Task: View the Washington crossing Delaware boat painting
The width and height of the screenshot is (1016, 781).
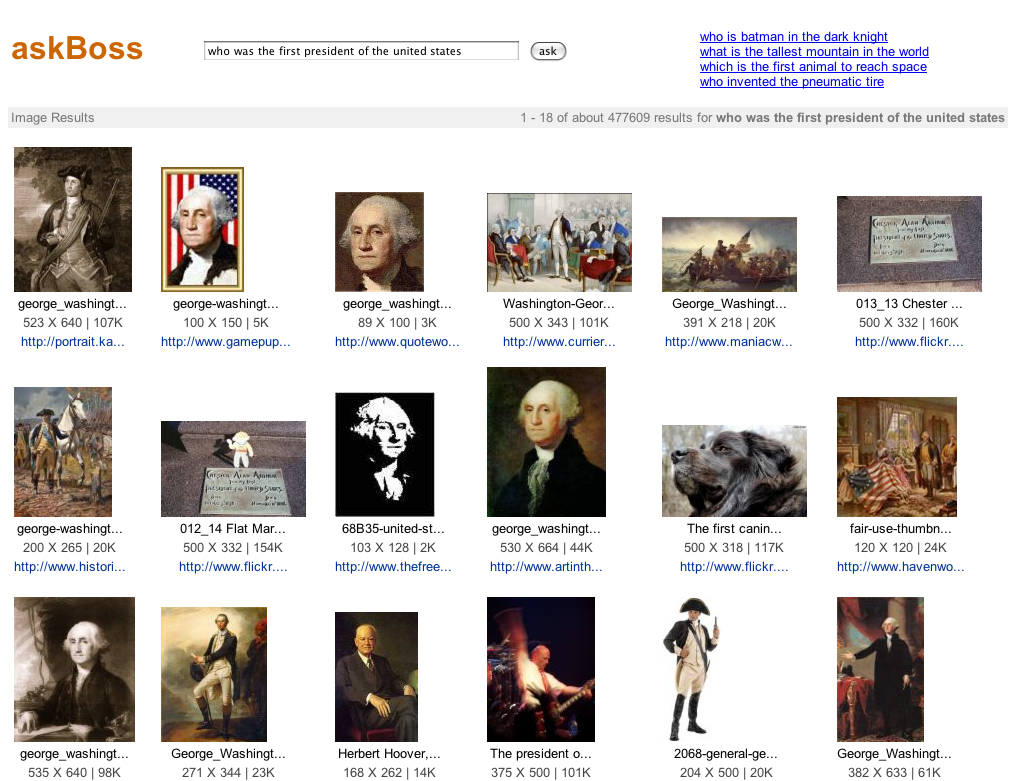Action: pyautogui.click(x=729, y=254)
